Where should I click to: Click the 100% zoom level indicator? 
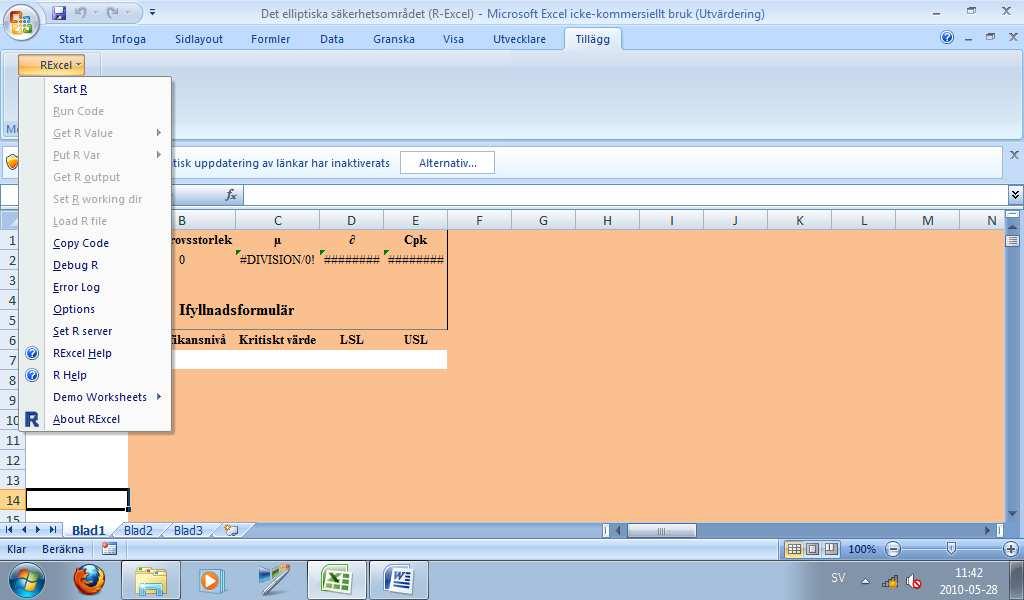click(862, 549)
